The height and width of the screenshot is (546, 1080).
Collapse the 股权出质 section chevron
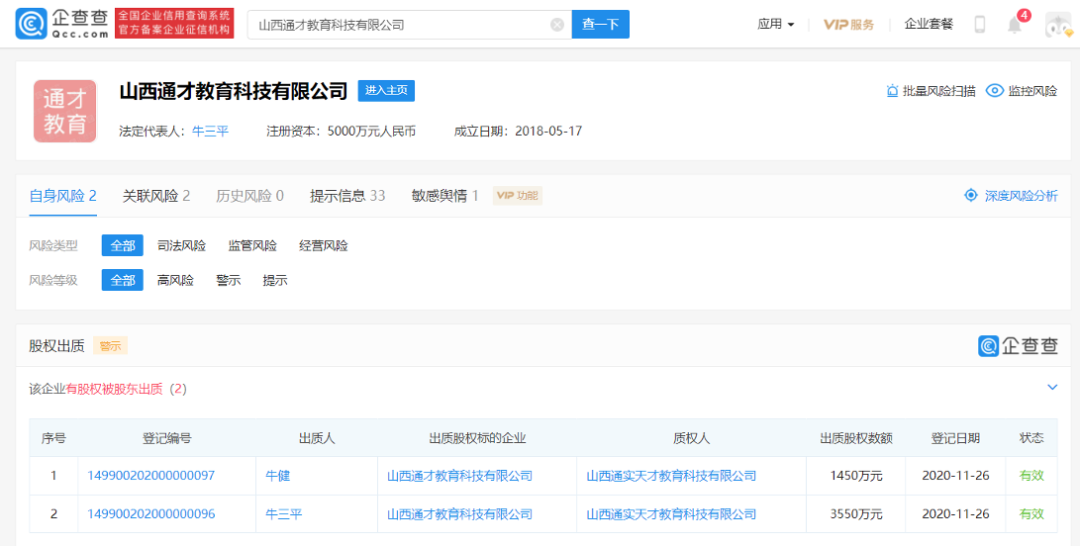point(1052,387)
